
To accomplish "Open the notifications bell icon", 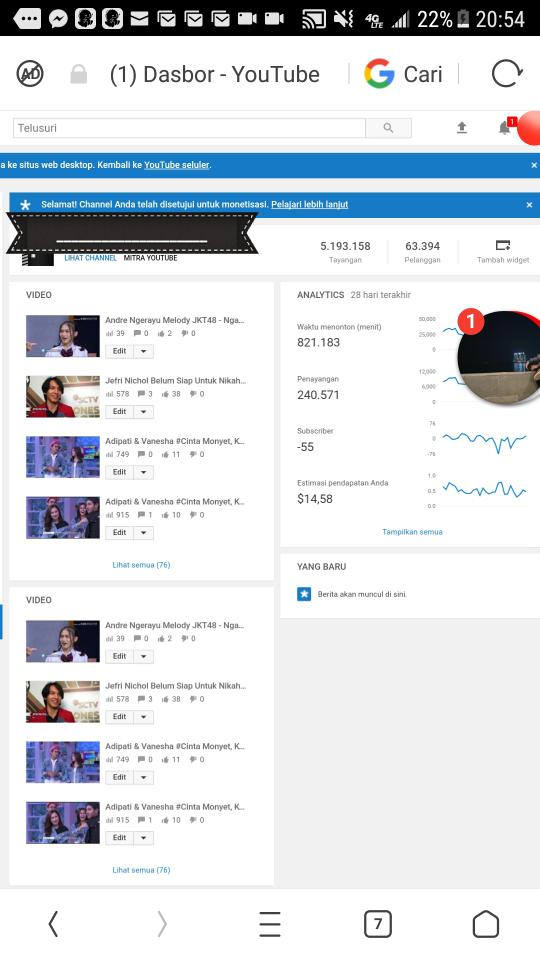I will click(504, 127).
